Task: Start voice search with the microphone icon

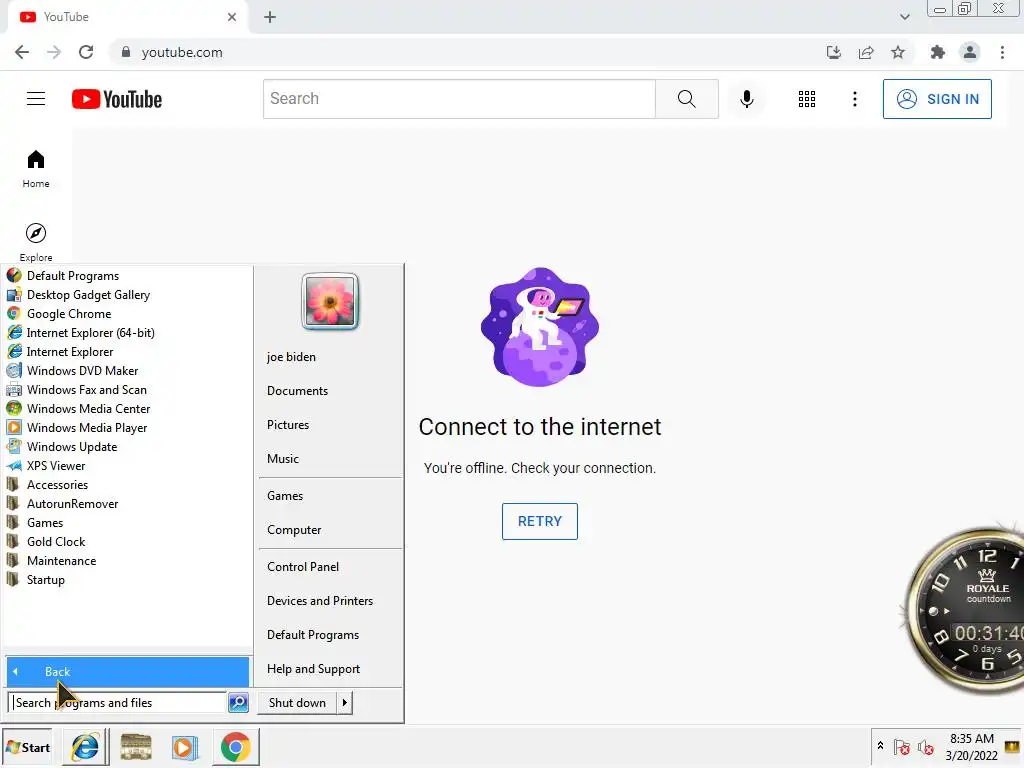Action: pyautogui.click(x=747, y=99)
